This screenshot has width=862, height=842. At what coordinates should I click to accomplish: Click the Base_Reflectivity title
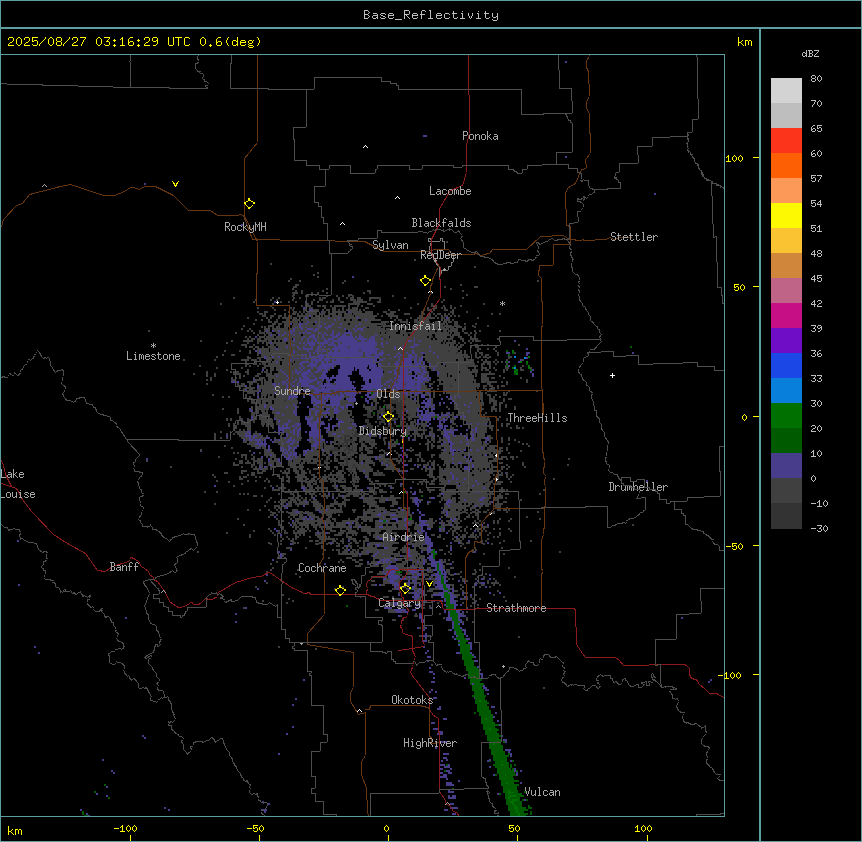point(431,15)
